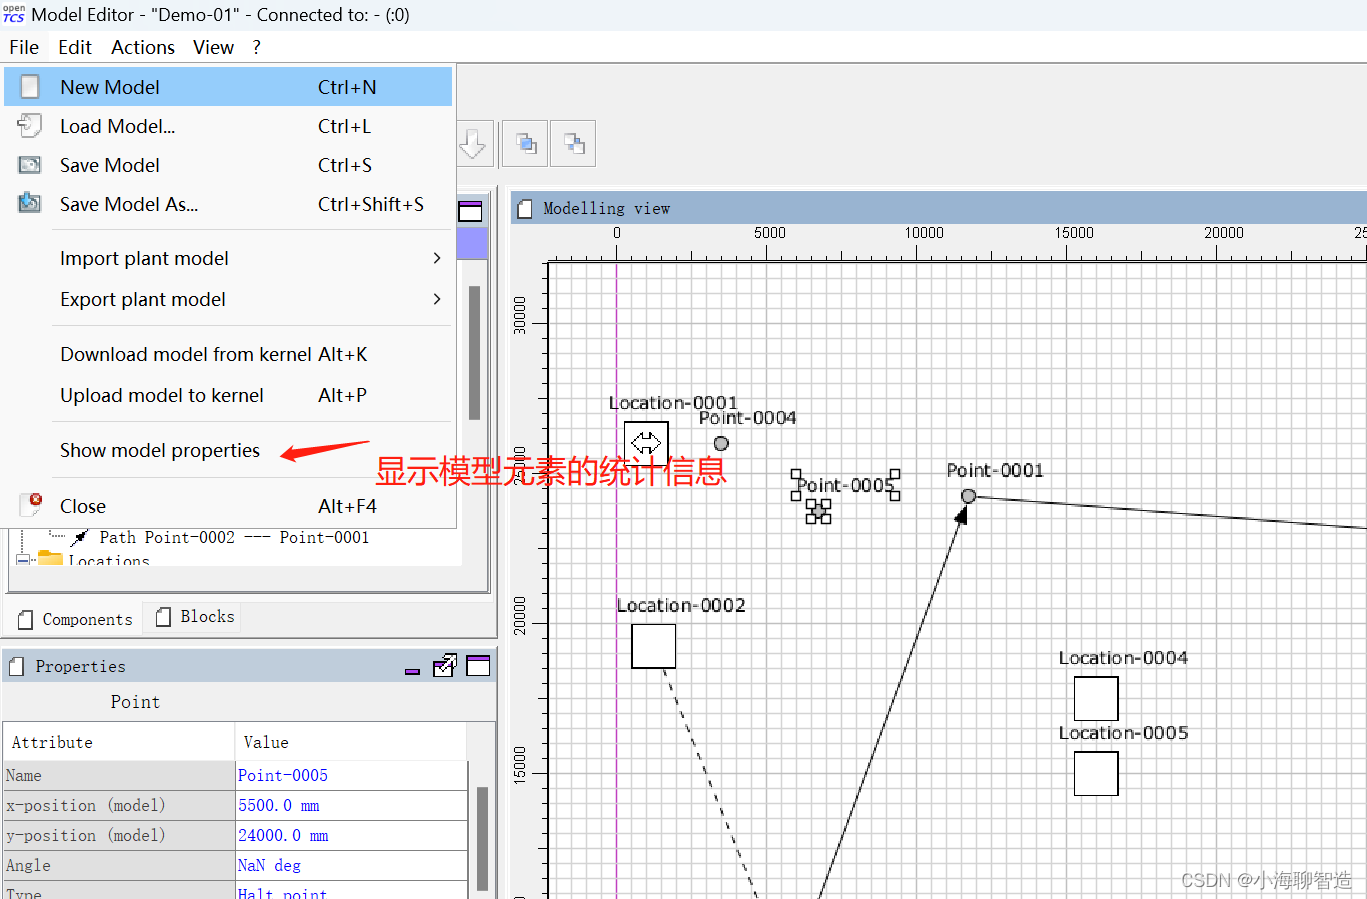Viewport: 1367px width, 899px height.
Task: Edit the 24000.0 mm value
Action: pyautogui.click(x=350, y=835)
